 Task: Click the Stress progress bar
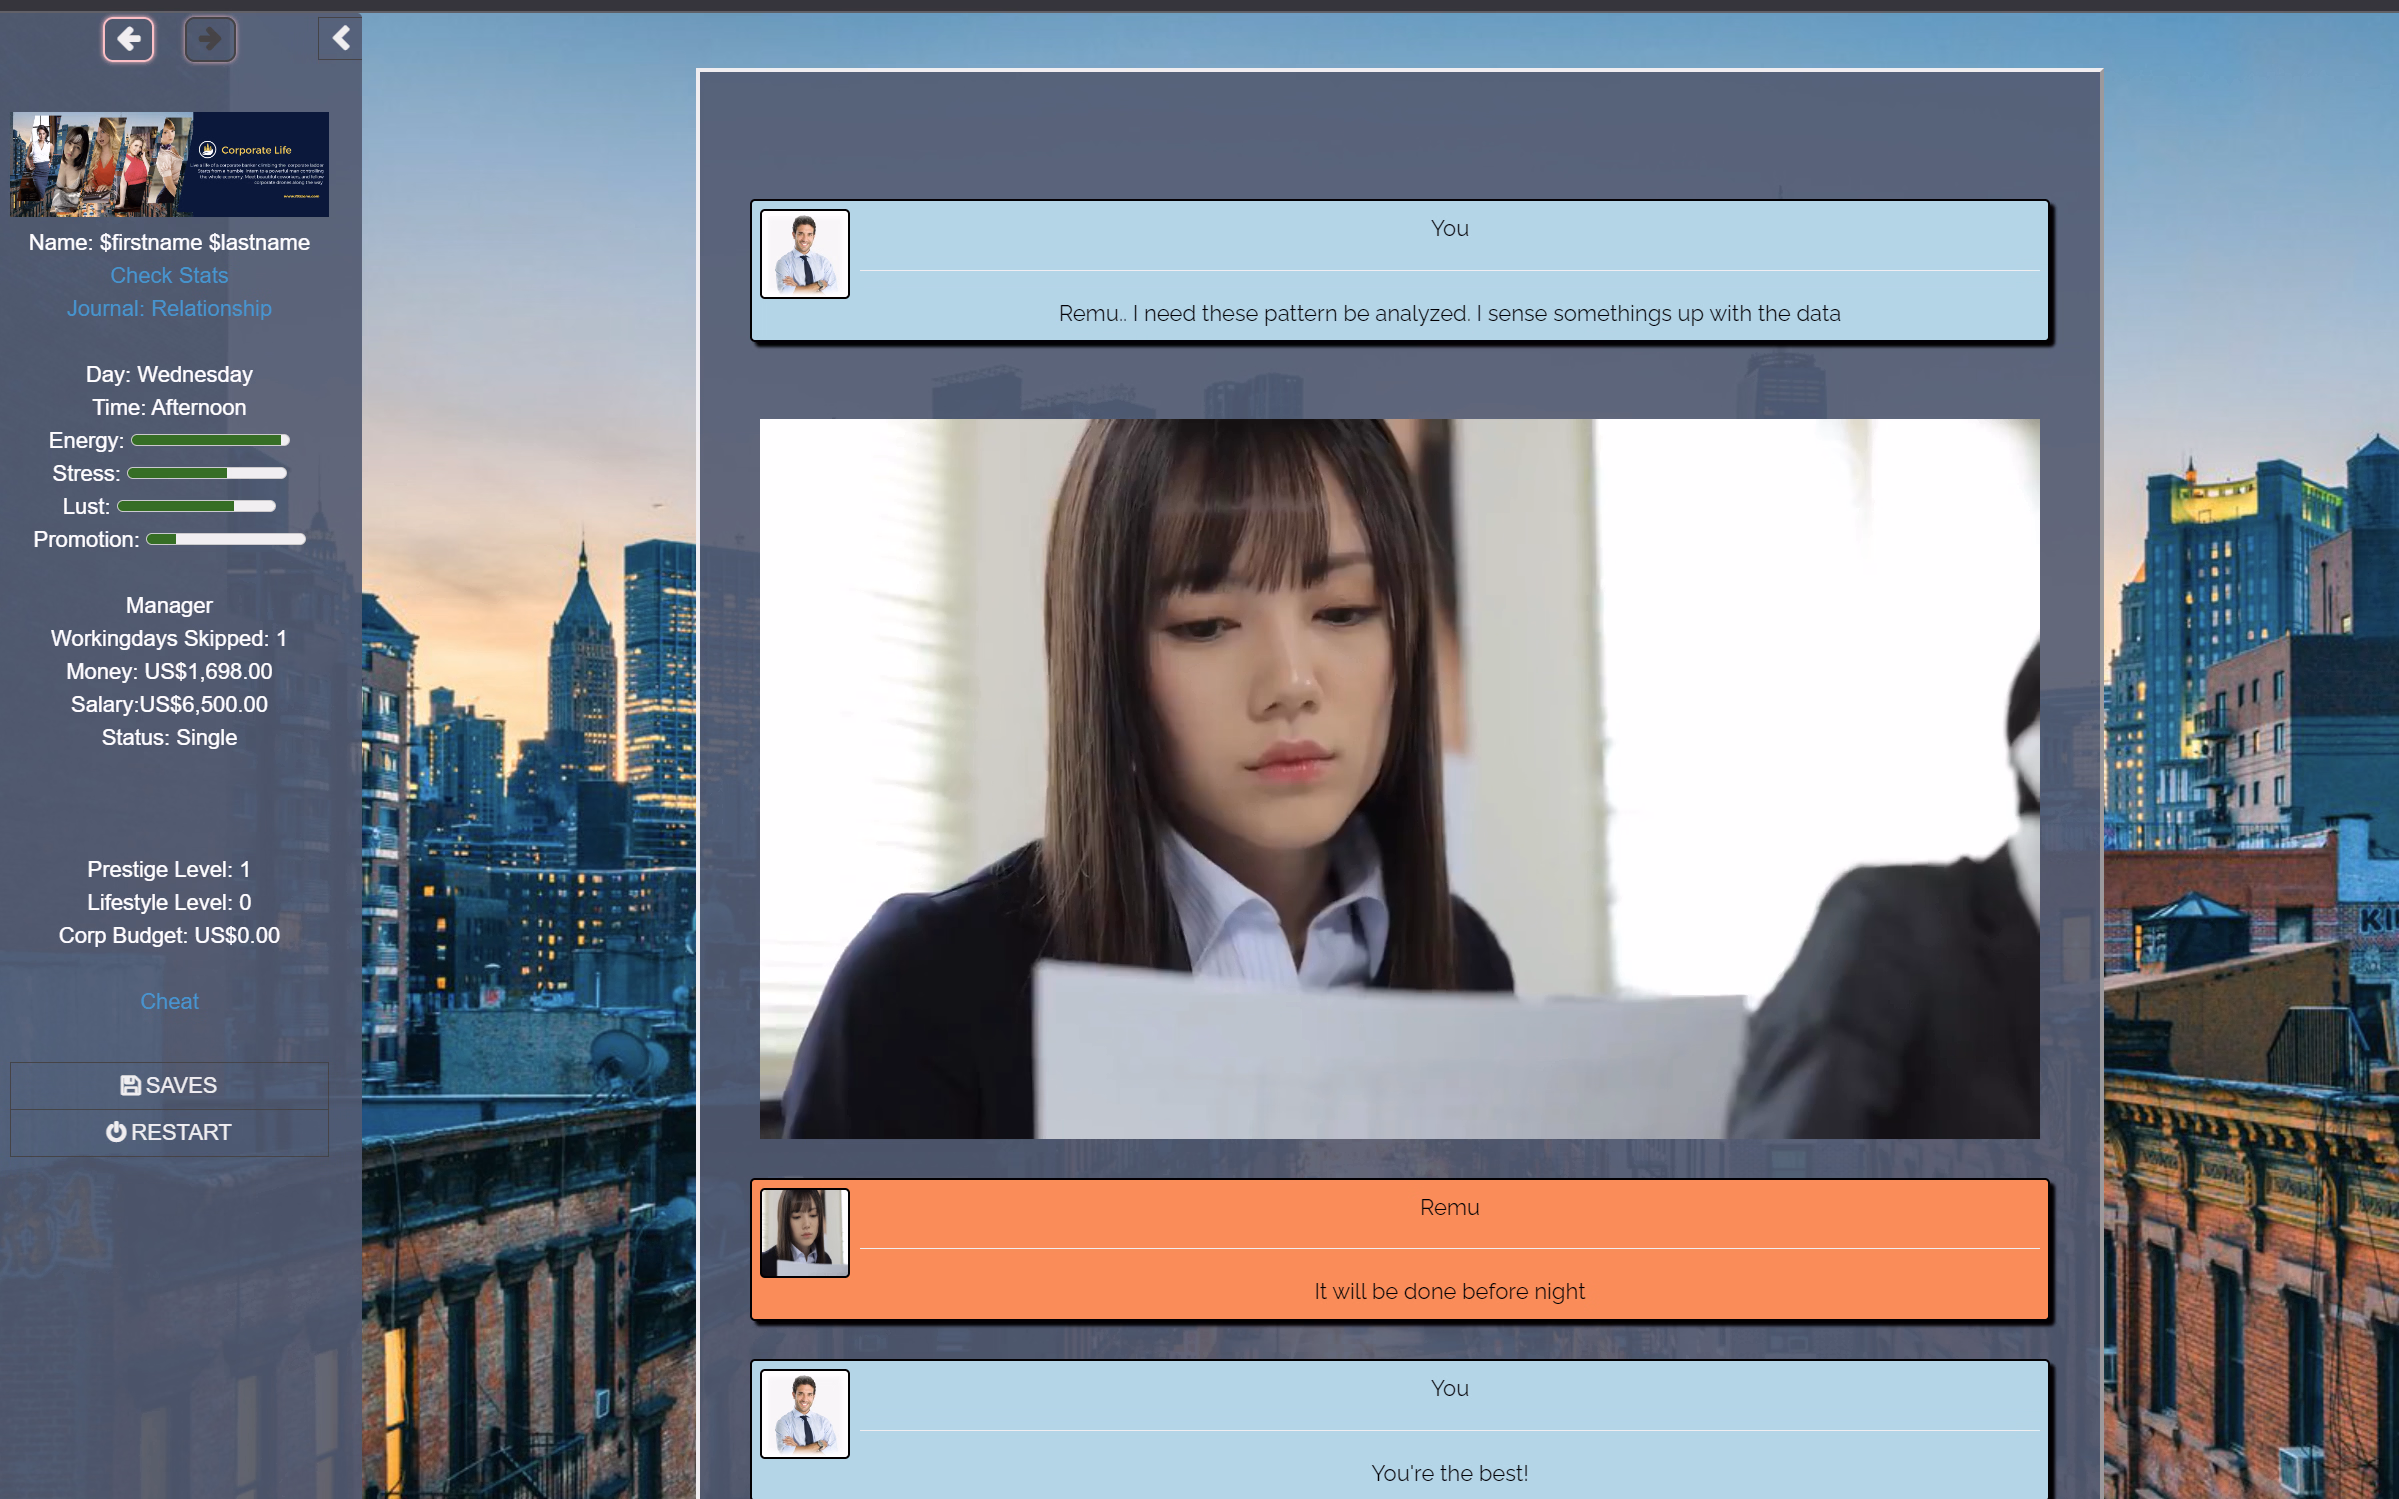[x=207, y=473]
